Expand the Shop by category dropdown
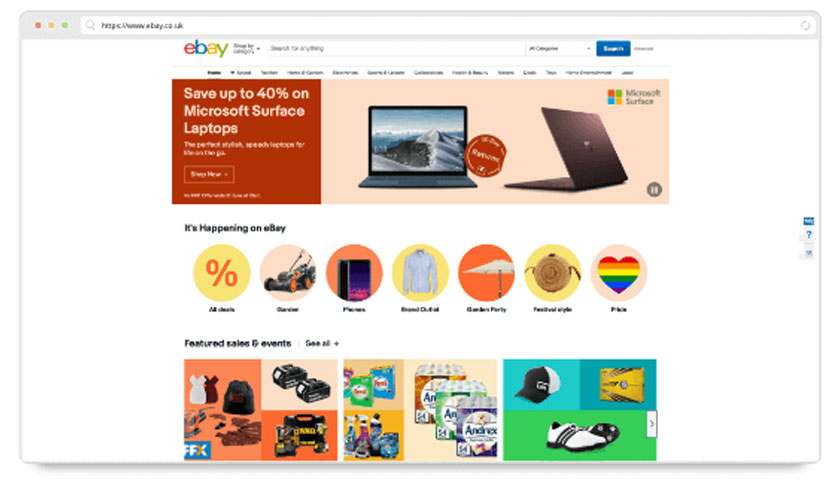Image resolution: width=840 pixels, height=484 pixels. click(246, 48)
